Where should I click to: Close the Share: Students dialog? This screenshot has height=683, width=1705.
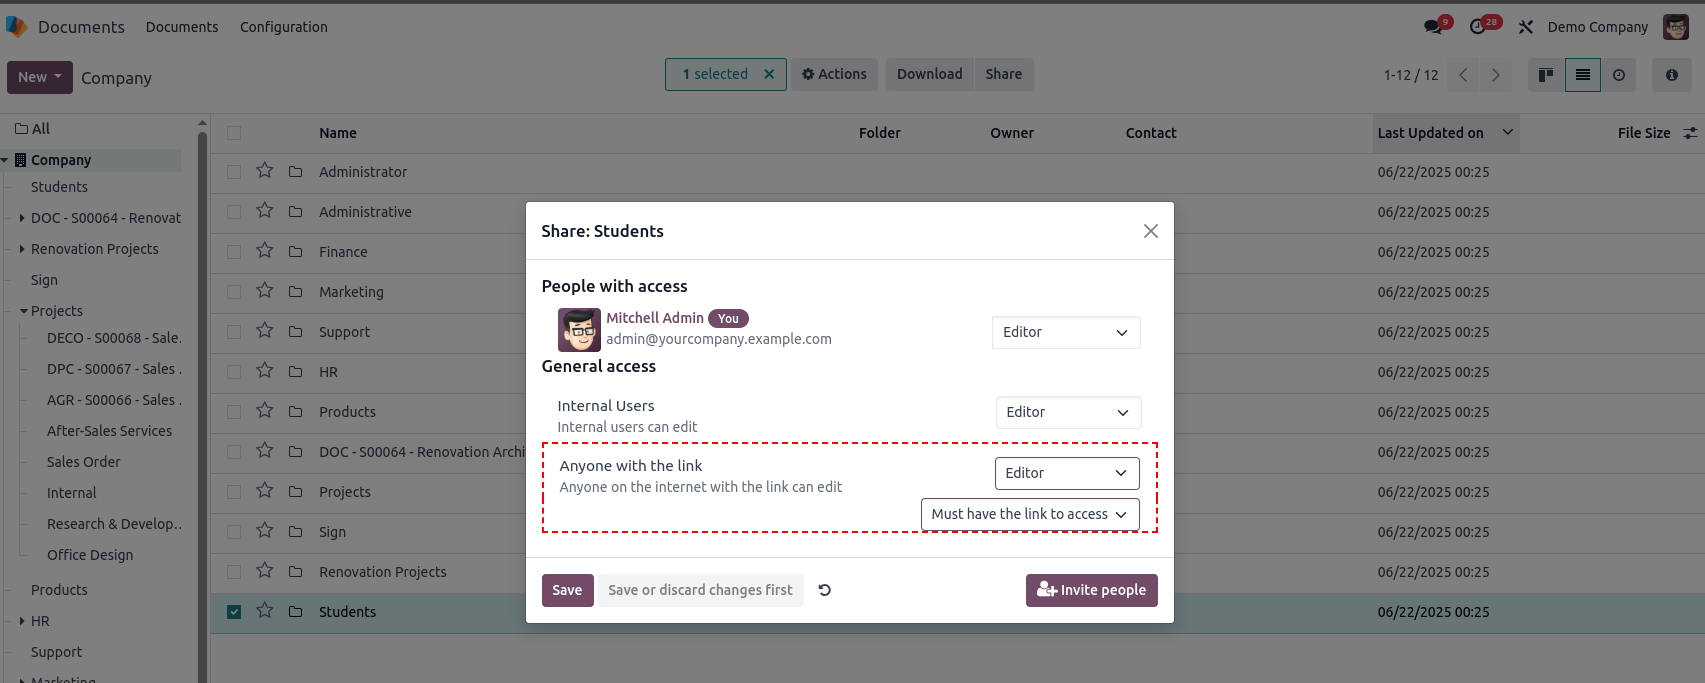click(x=1151, y=231)
